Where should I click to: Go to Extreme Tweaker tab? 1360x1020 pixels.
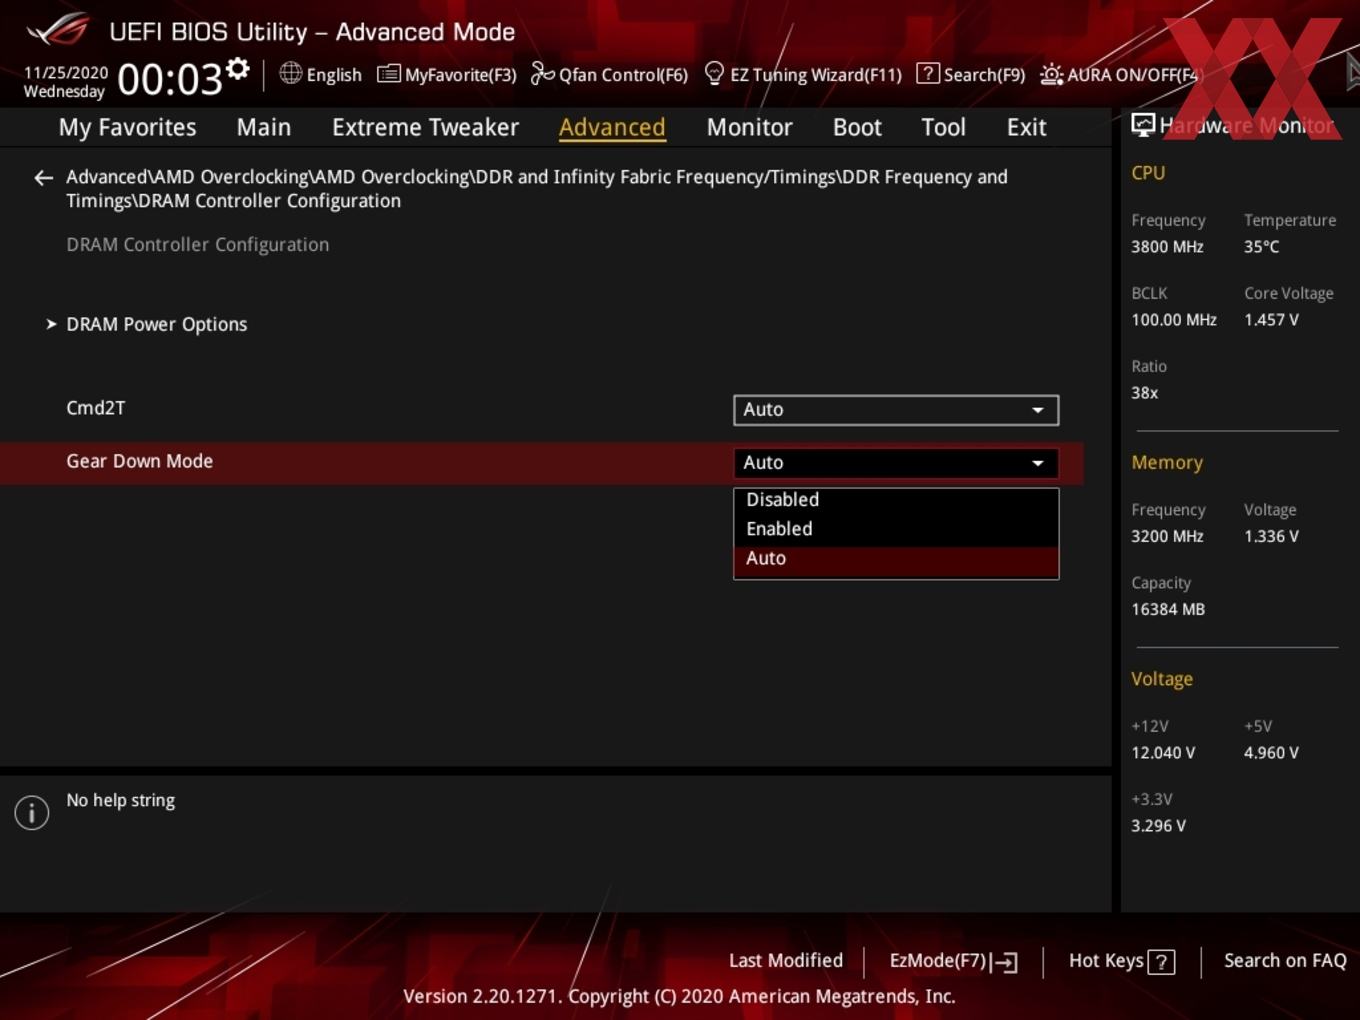pyautogui.click(x=426, y=127)
